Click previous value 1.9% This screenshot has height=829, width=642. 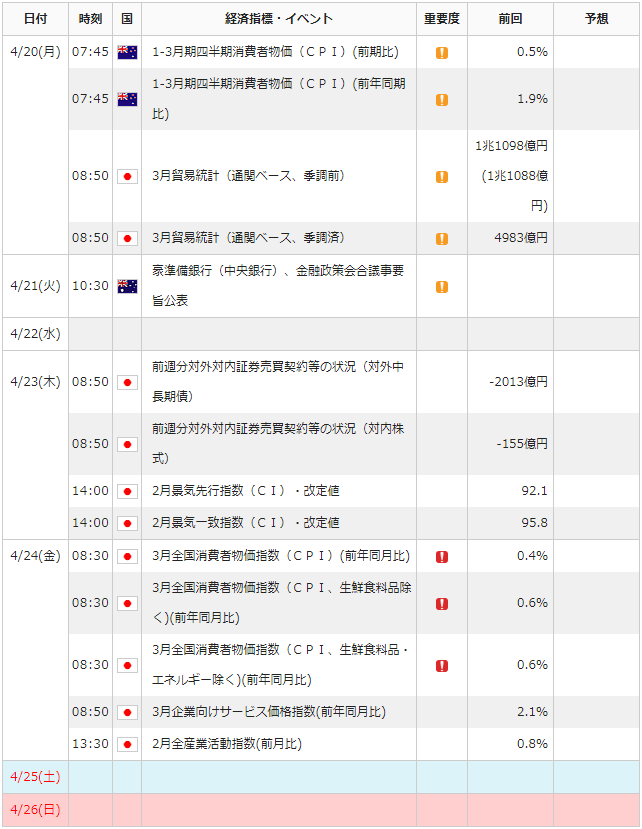click(532, 99)
